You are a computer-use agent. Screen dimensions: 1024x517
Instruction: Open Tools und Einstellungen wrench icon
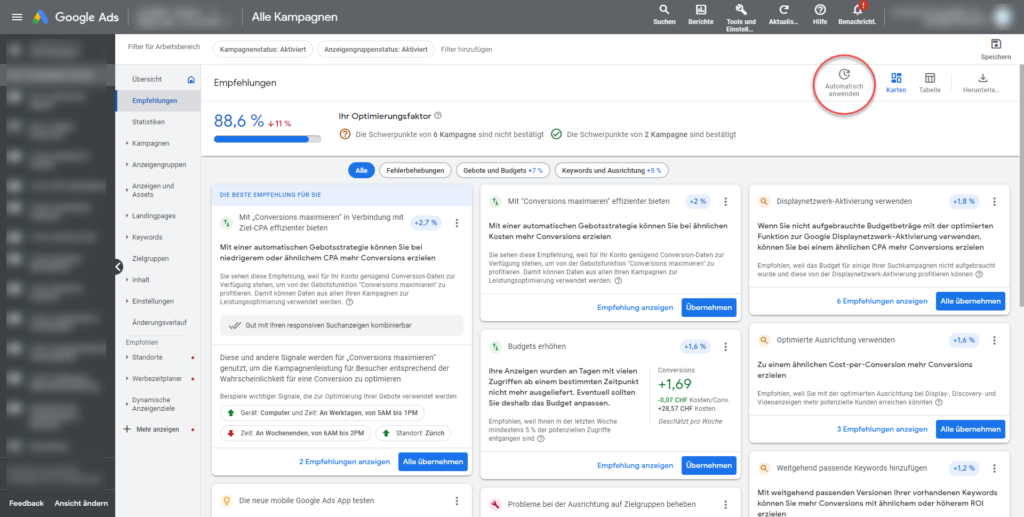pos(741,10)
